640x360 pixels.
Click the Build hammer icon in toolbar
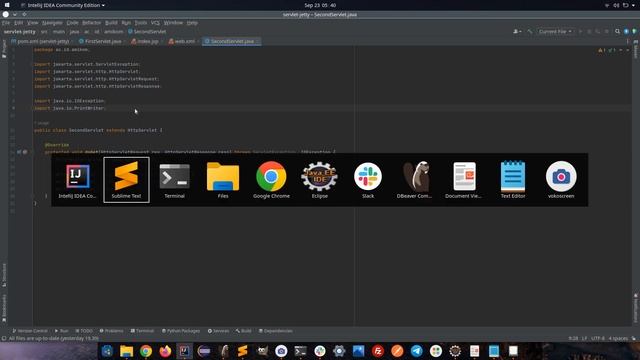coord(530,31)
